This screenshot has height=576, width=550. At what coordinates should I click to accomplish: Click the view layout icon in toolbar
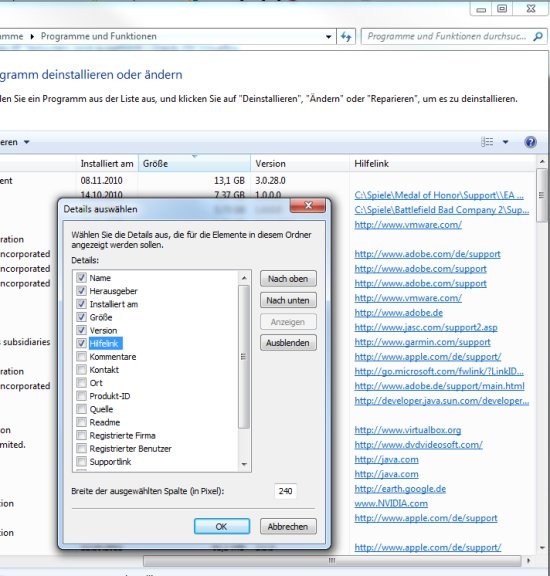(x=487, y=142)
